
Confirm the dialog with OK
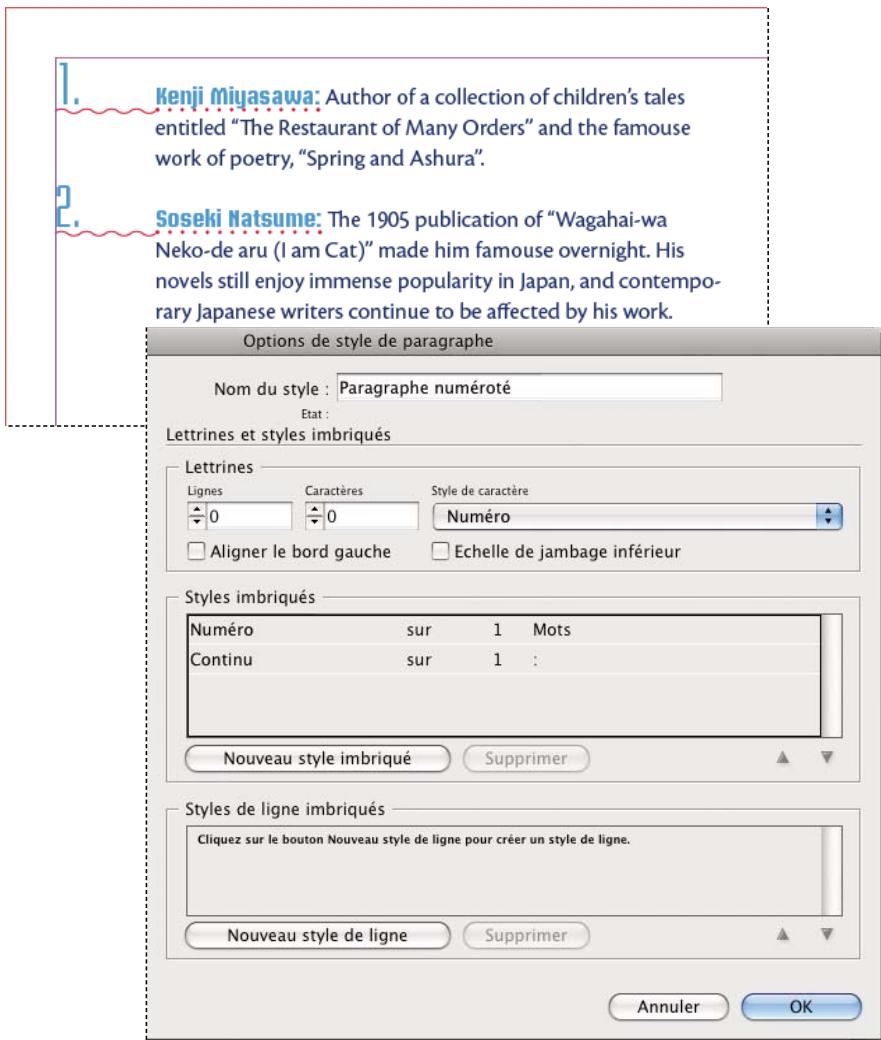pyautogui.click(x=801, y=1007)
